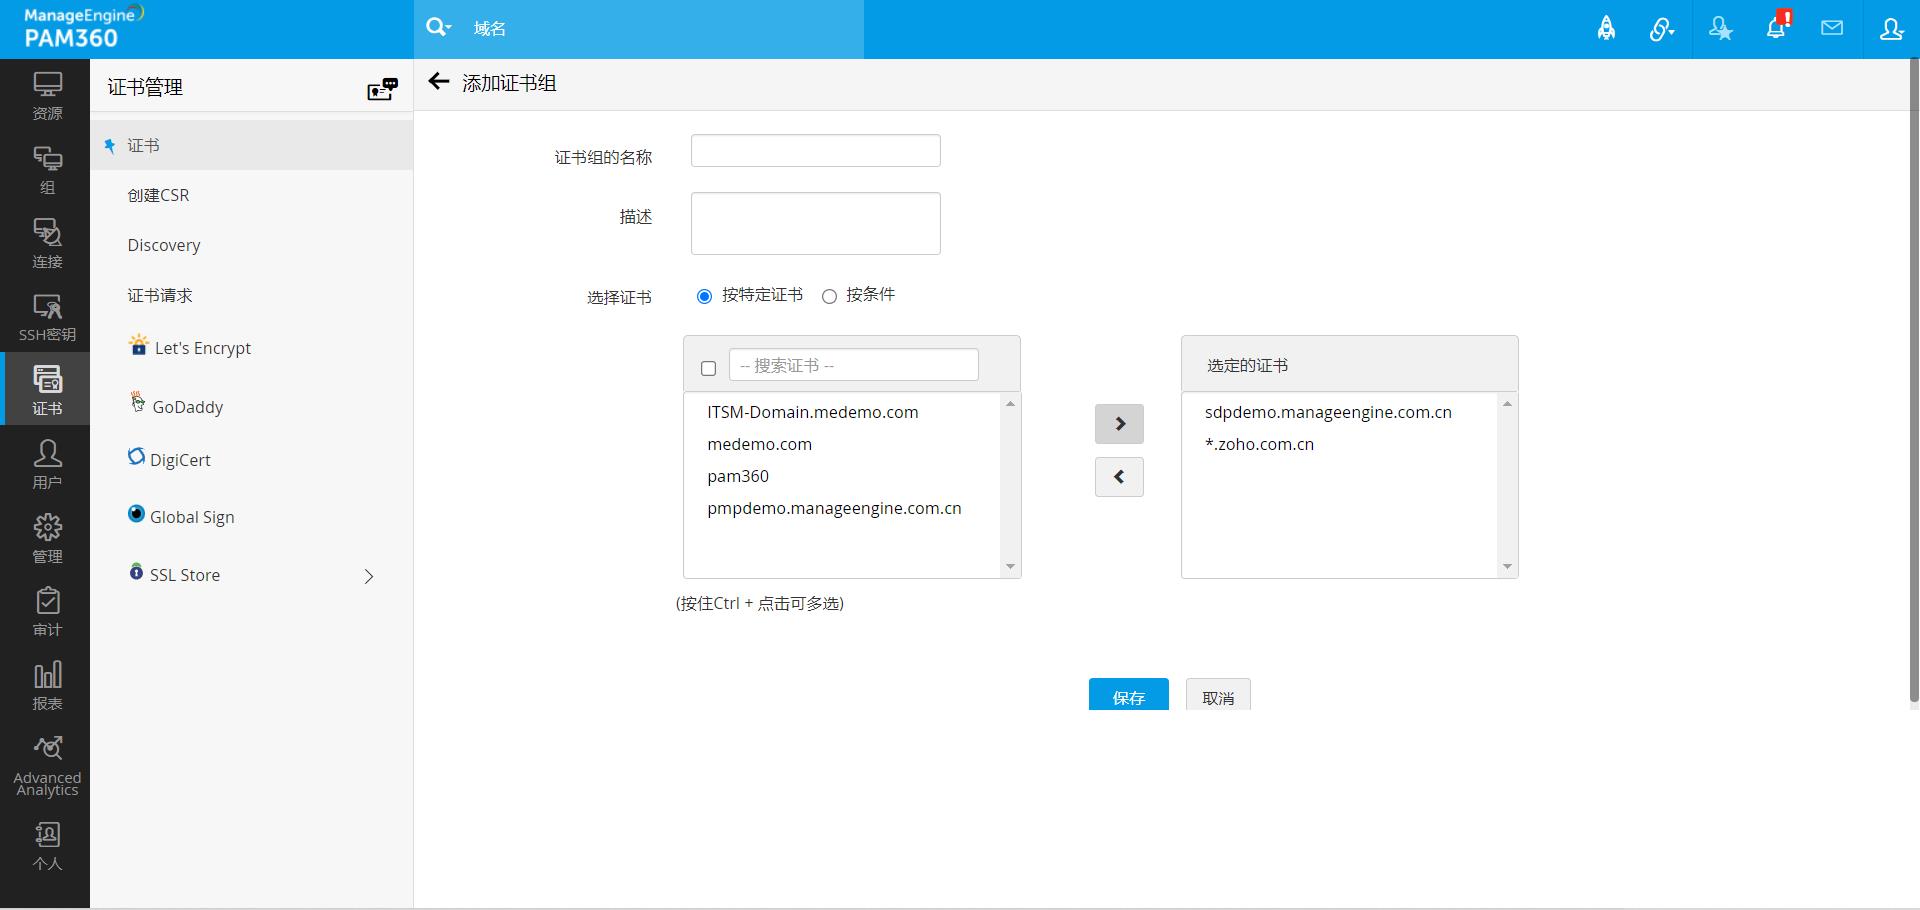Click the 取消 cancel button
The image size is (1920, 910).
click(x=1217, y=696)
